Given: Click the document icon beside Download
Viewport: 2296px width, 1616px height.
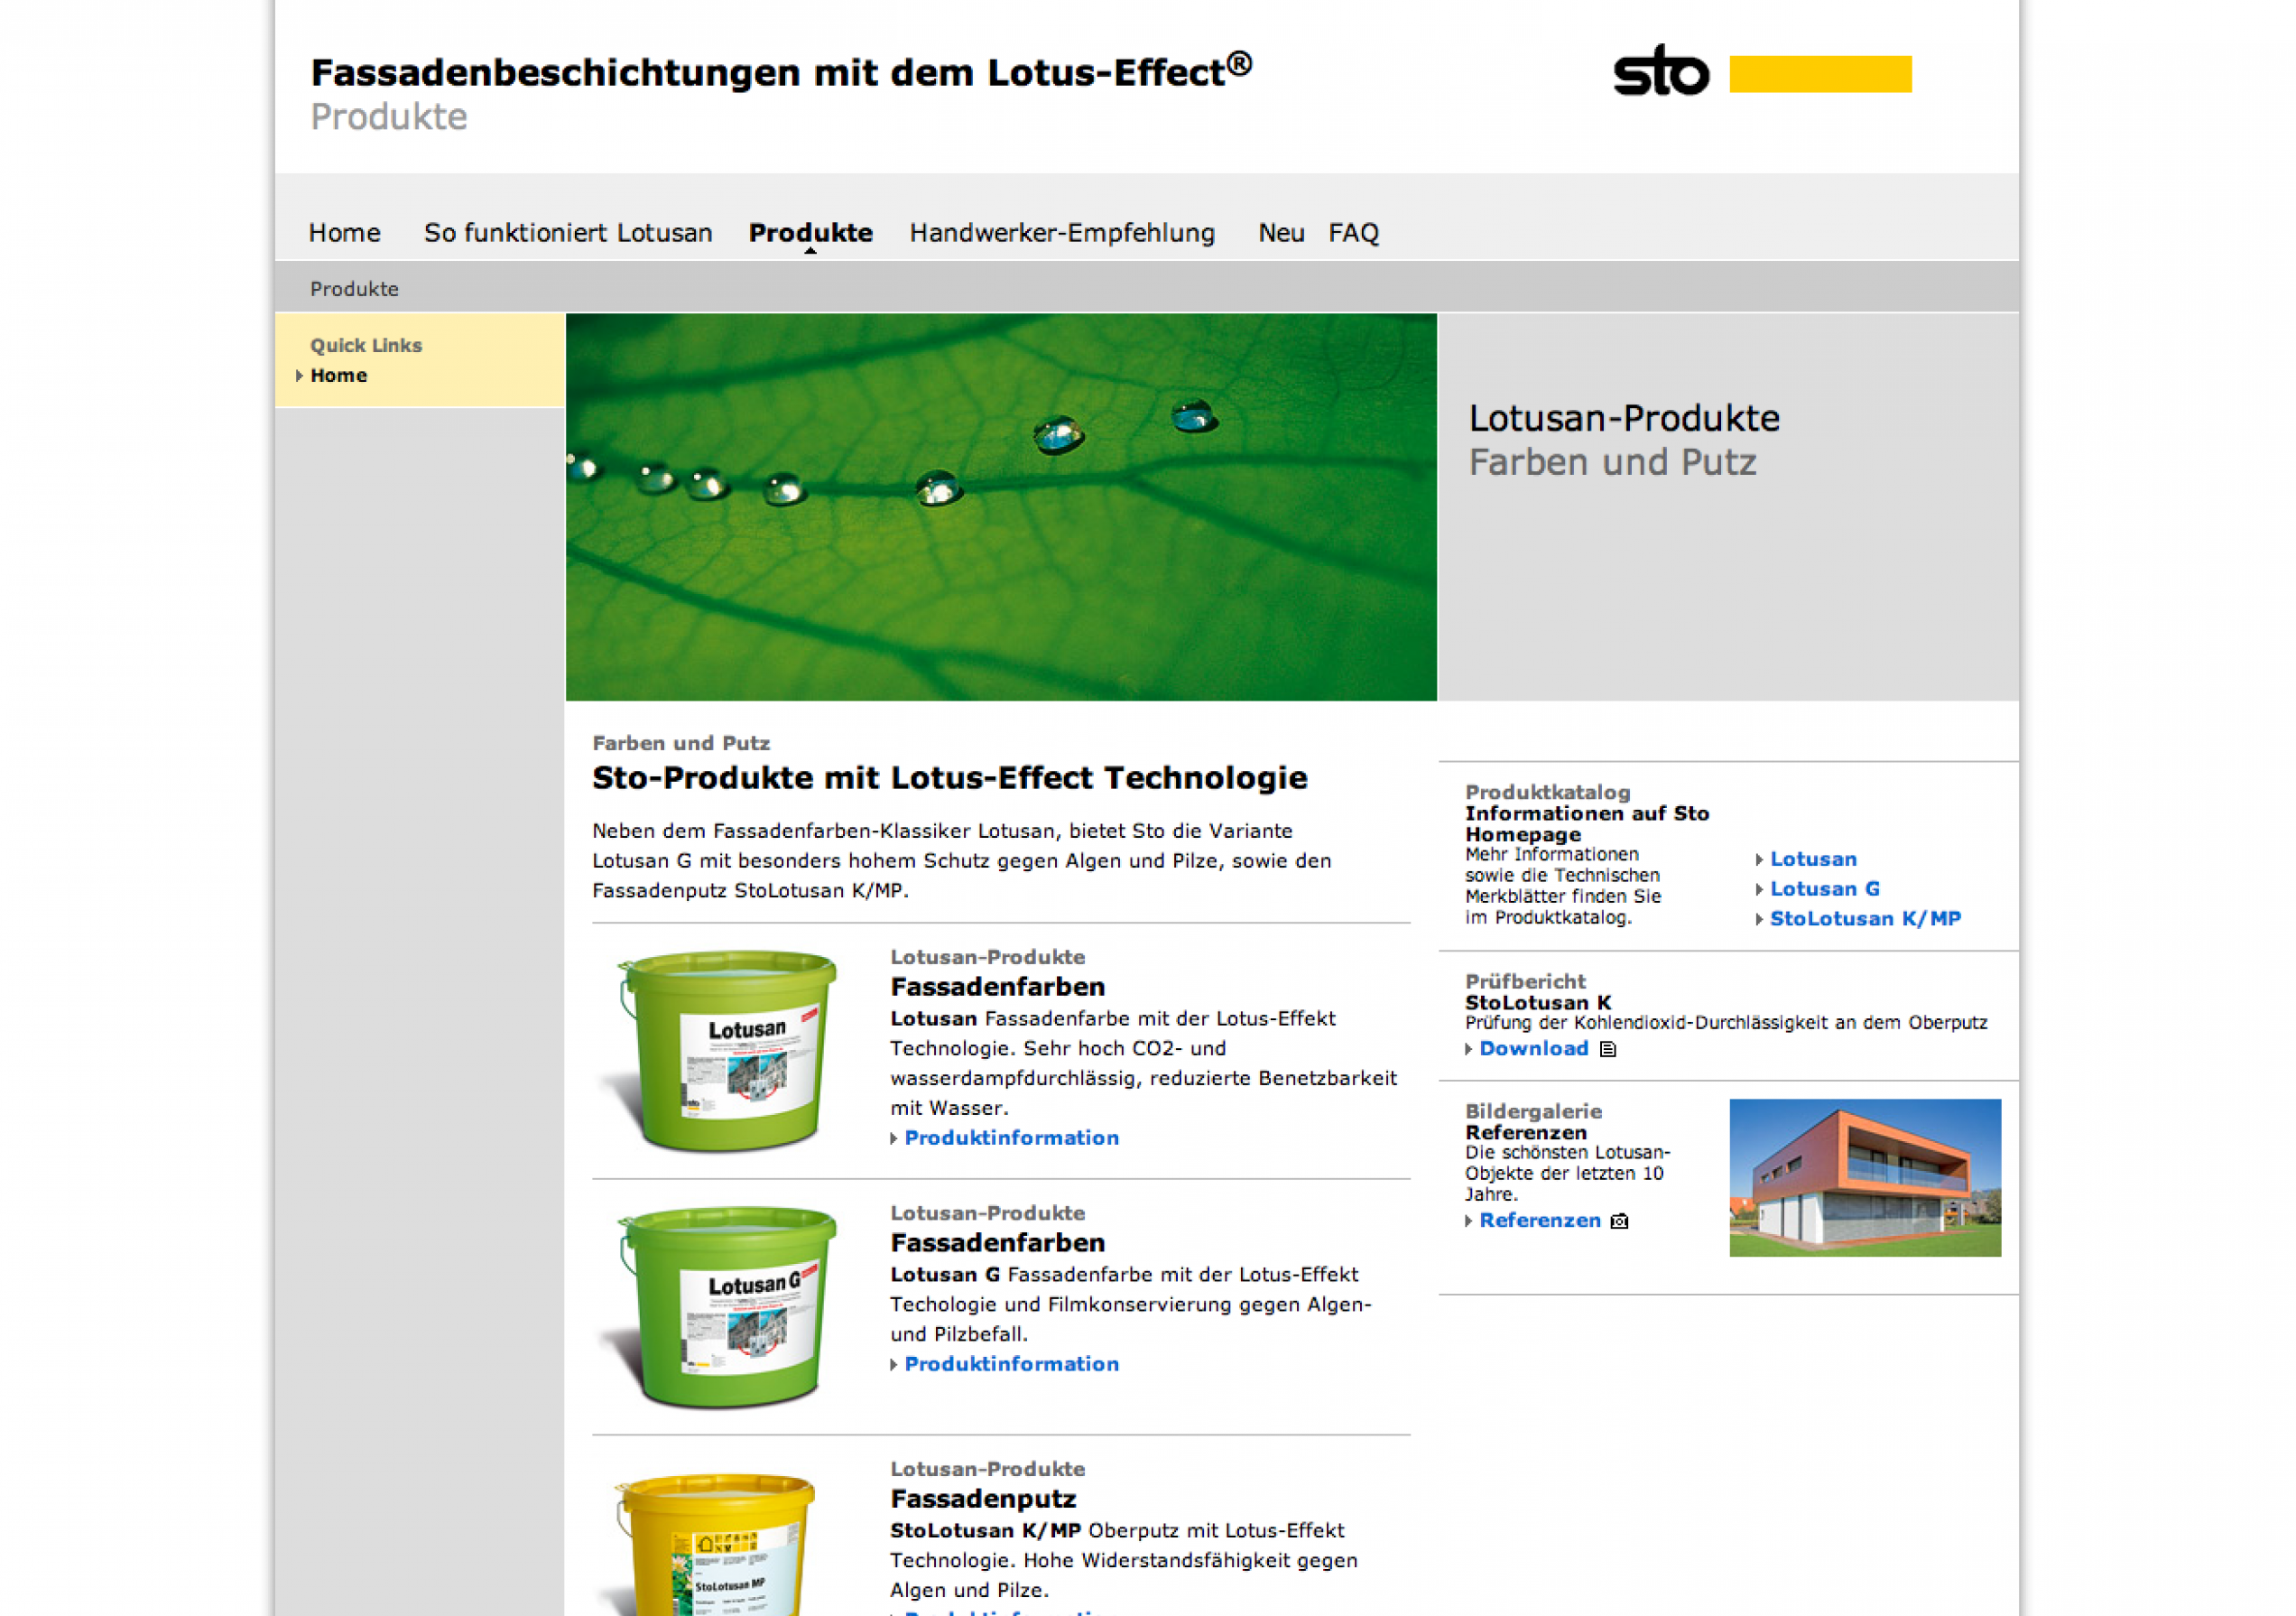Looking at the screenshot, I should coord(1608,1049).
